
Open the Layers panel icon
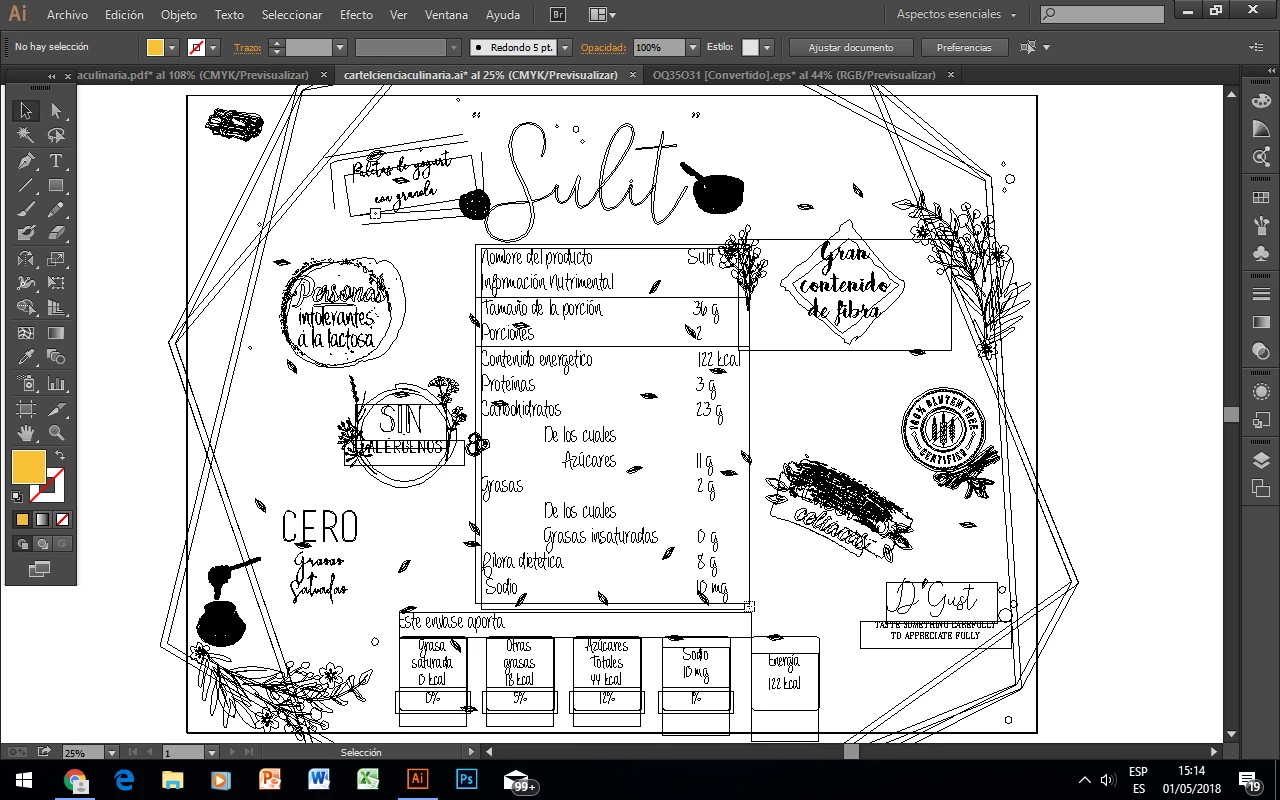[1261, 461]
